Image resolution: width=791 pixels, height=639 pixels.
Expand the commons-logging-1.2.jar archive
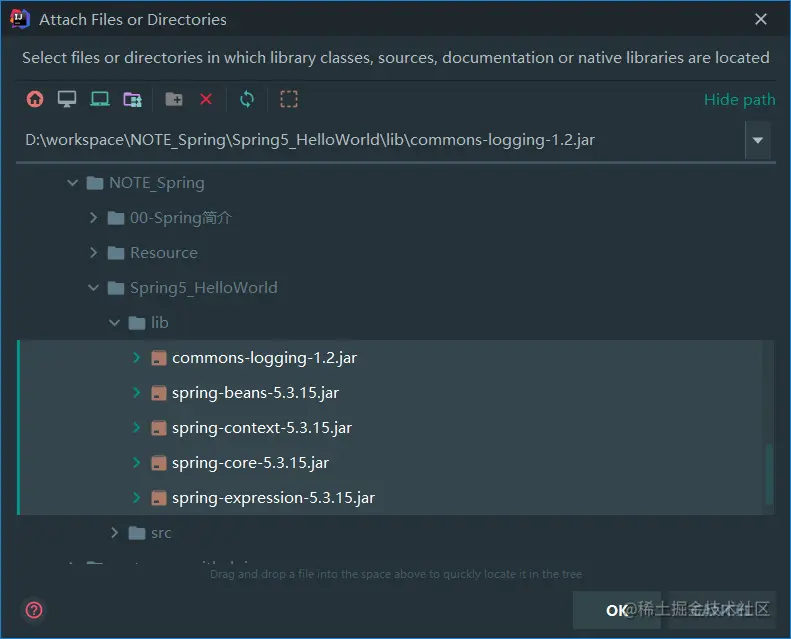136,358
